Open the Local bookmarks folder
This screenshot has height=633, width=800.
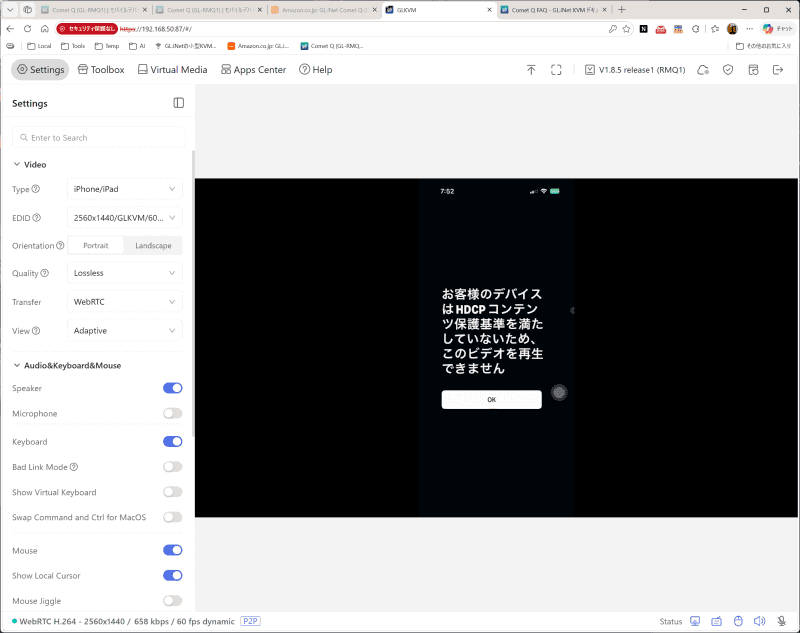pyautogui.click(x=39, y=46)
